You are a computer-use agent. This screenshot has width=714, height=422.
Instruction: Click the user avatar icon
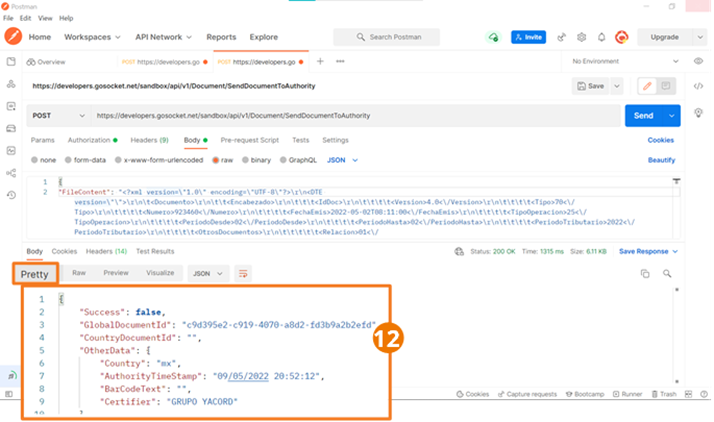click(622, 37)
